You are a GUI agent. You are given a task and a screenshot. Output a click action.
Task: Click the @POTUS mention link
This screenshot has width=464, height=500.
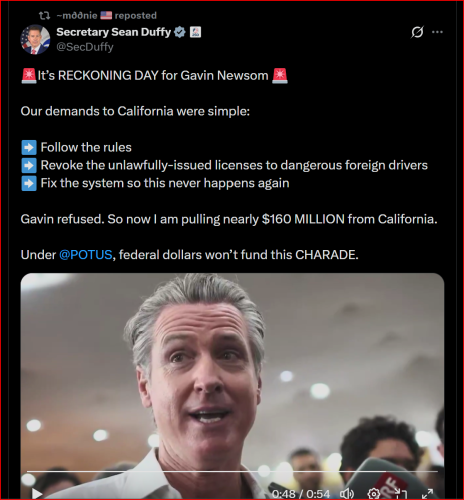pos(86,255)
